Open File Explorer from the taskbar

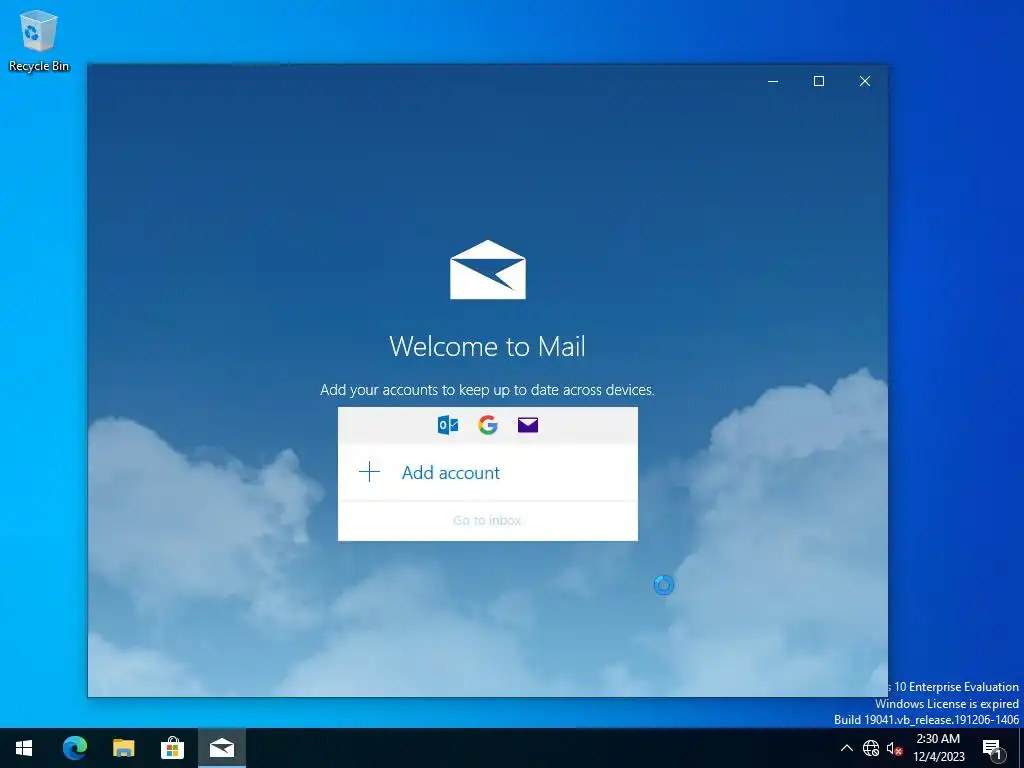tap(123, 748)
